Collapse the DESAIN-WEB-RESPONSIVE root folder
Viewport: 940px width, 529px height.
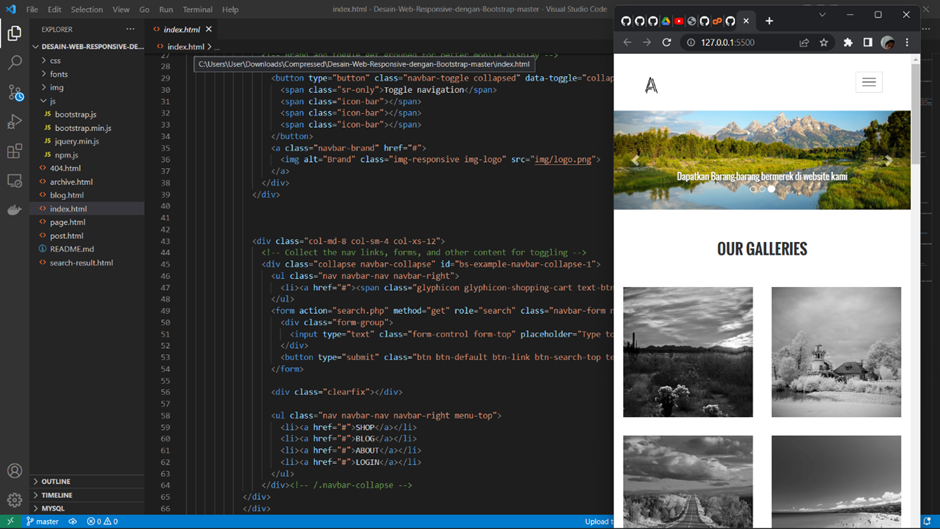coord(88,46)
